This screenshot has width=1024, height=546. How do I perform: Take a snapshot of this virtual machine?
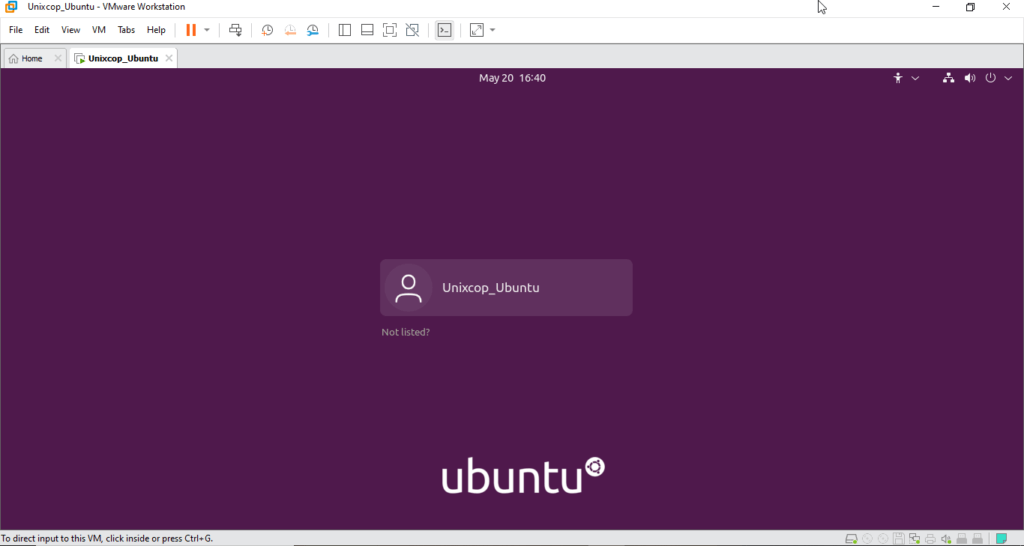pyautogui.click(x=267, y=30)
